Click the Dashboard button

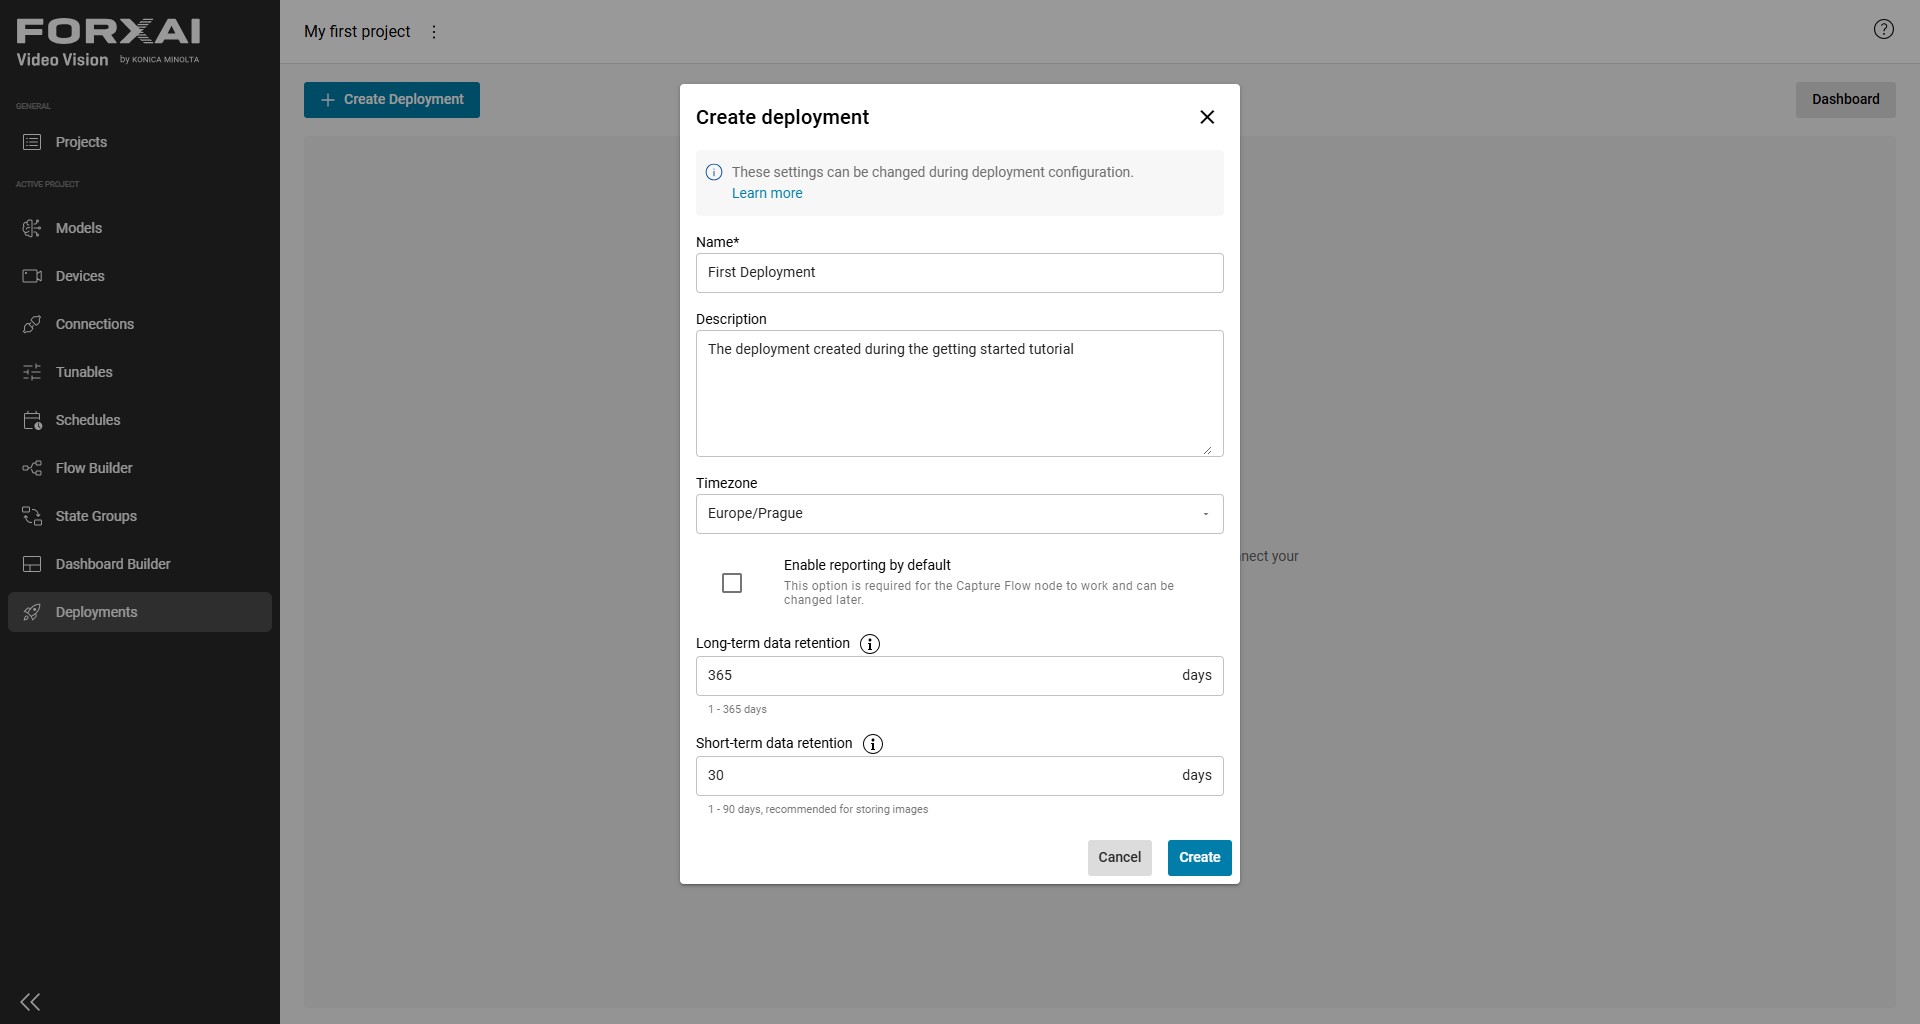point(1845,100)
